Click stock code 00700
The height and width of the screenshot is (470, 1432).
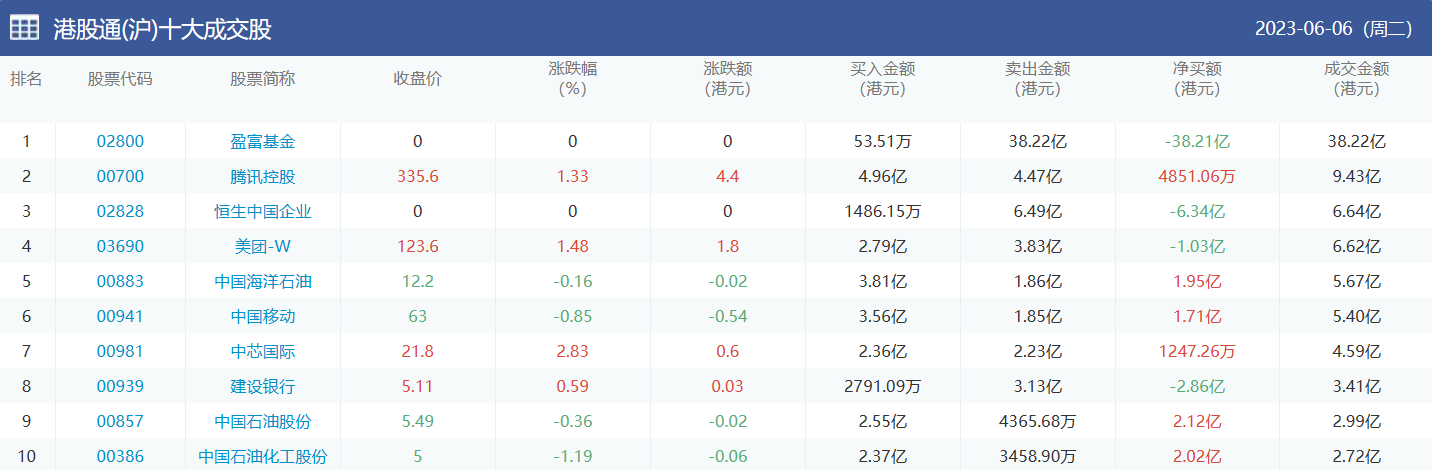point(120,177)
